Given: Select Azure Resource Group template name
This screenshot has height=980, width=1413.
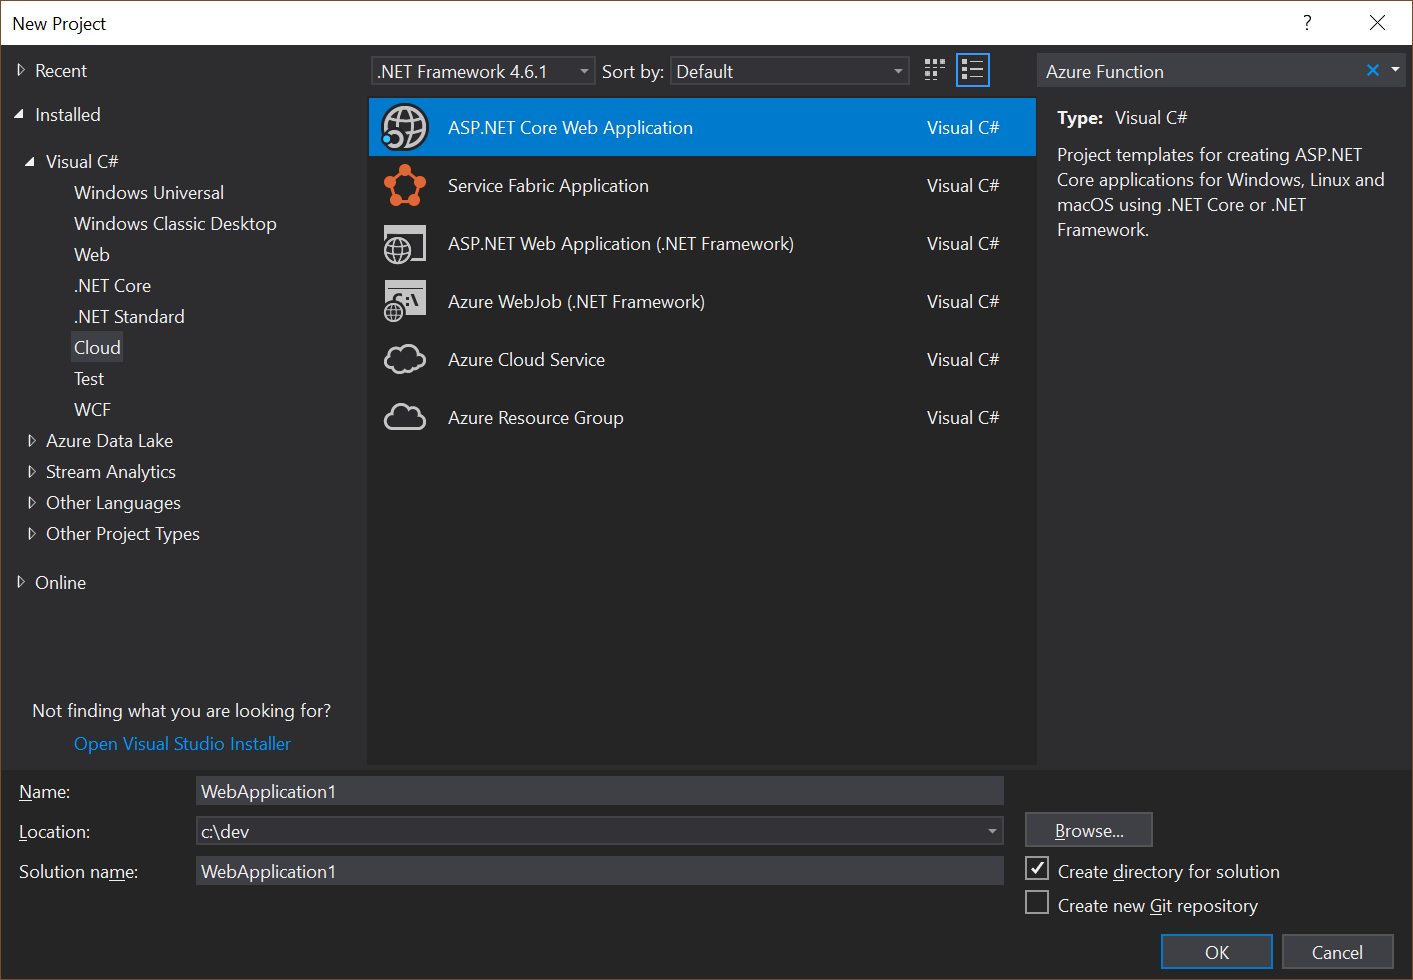Looking at the screenshot, I should pyautogui.click(x=535, y=417).
